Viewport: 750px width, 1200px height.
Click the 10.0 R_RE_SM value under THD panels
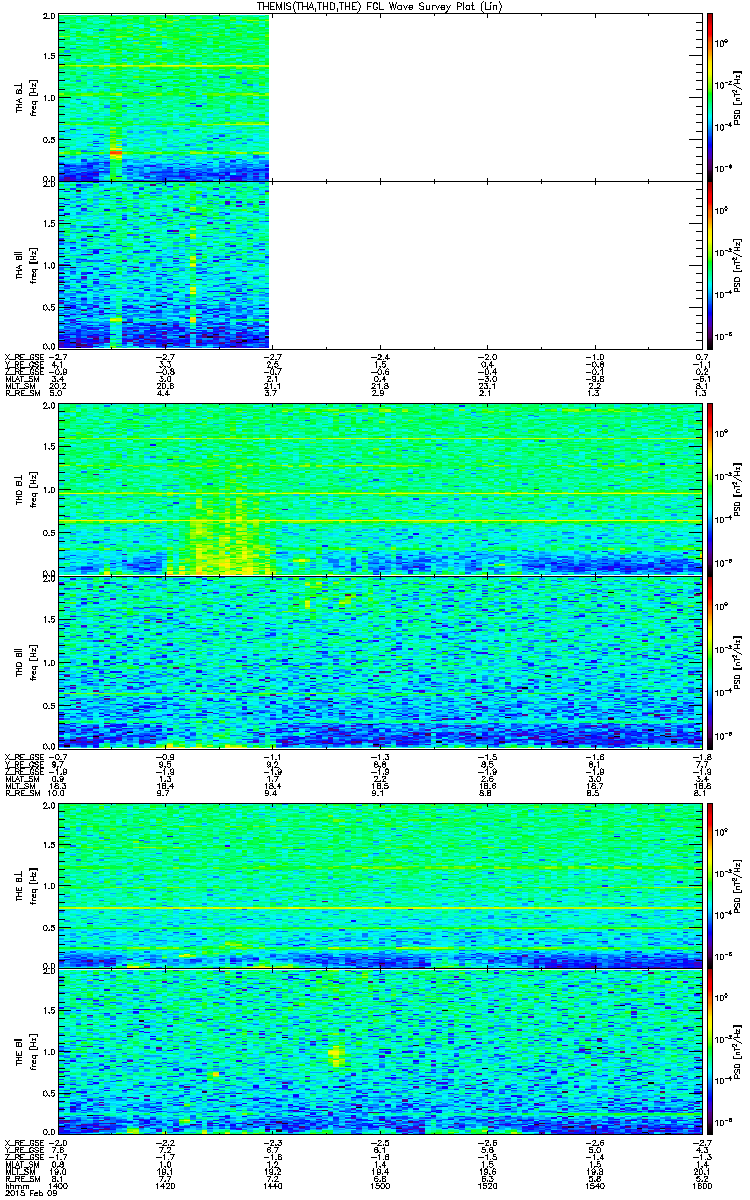coord(58,793)
